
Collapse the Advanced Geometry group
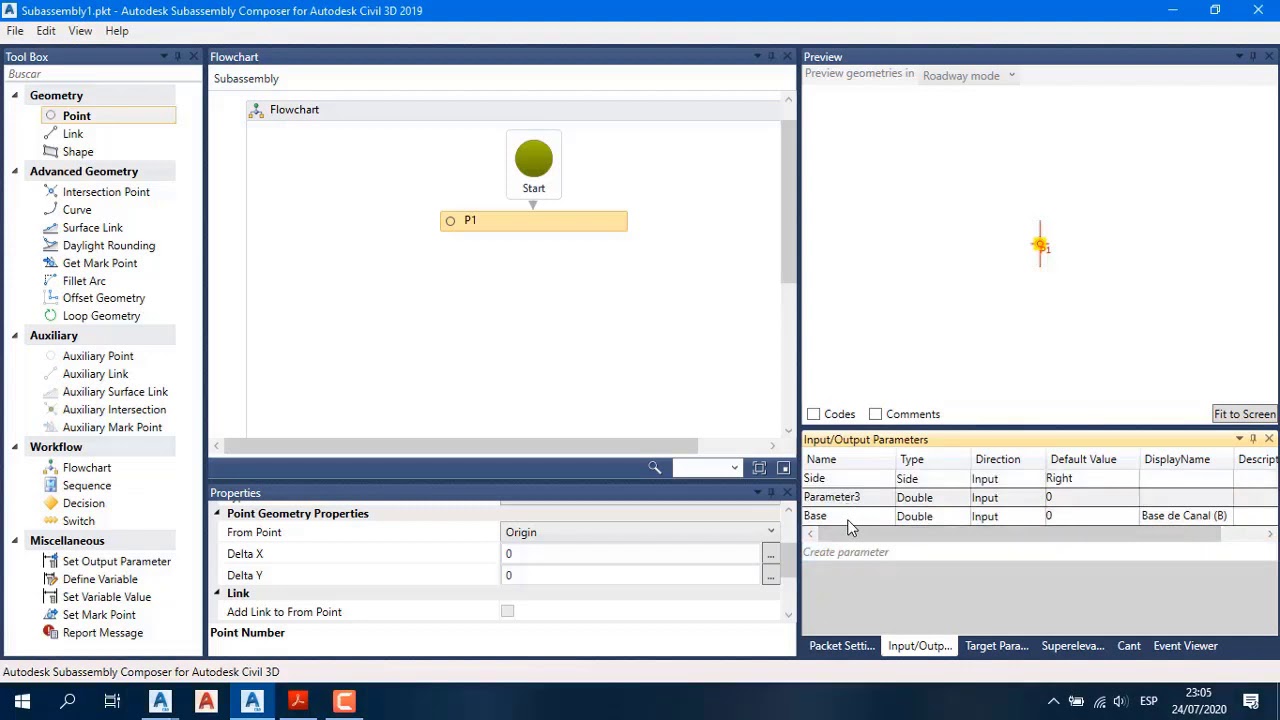[15, 172]
